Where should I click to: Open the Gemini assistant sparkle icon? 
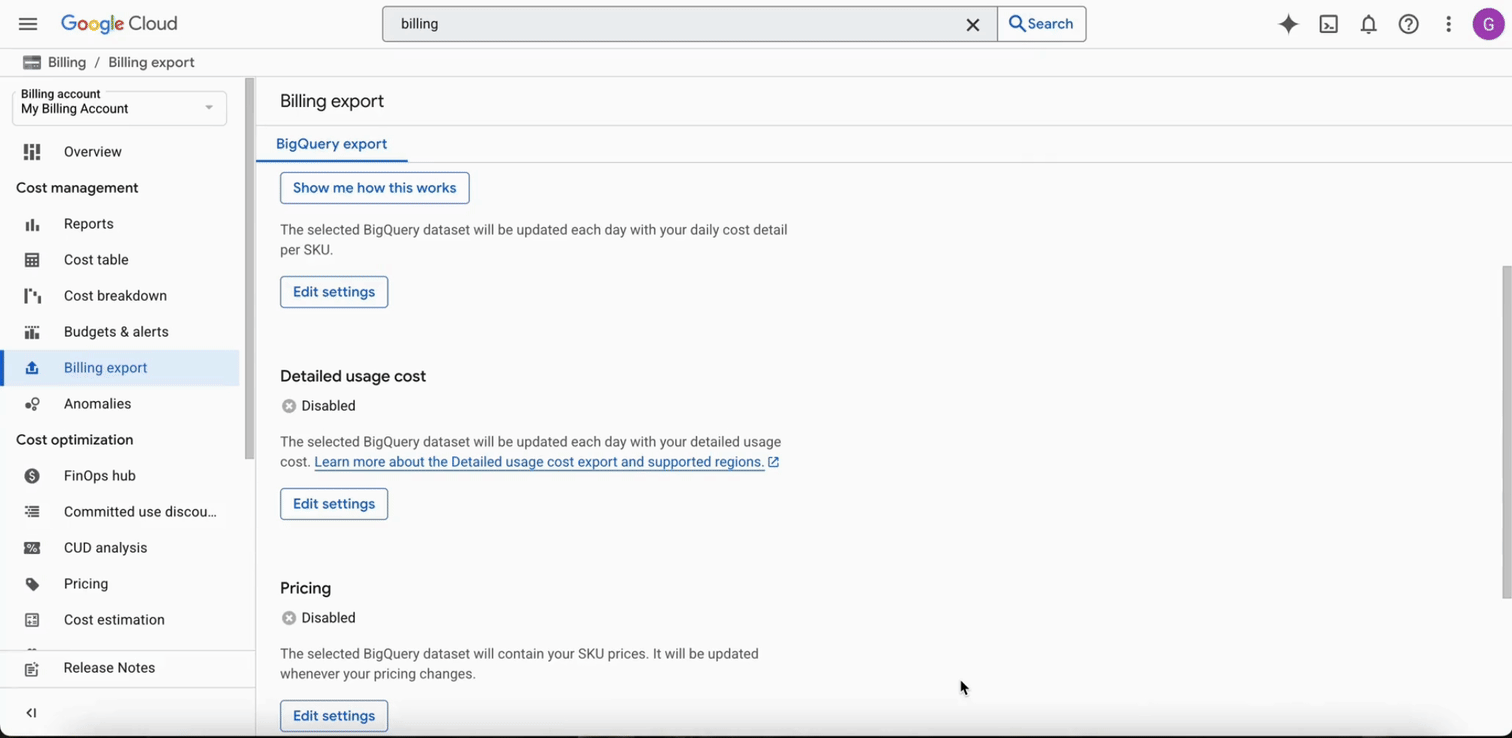coord(1288,23)
